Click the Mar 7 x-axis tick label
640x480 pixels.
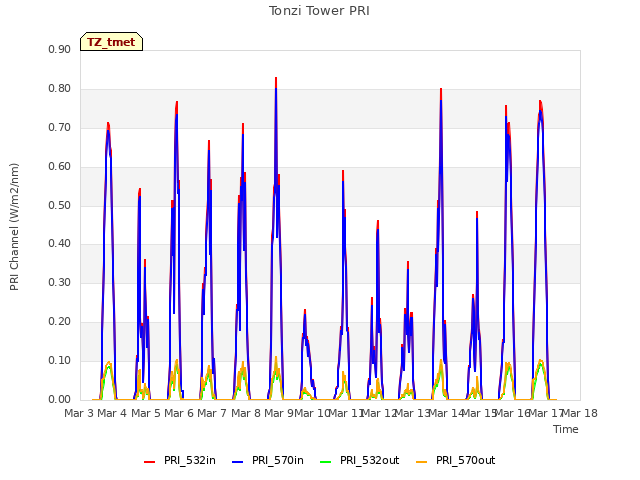[x=212, y=413]
